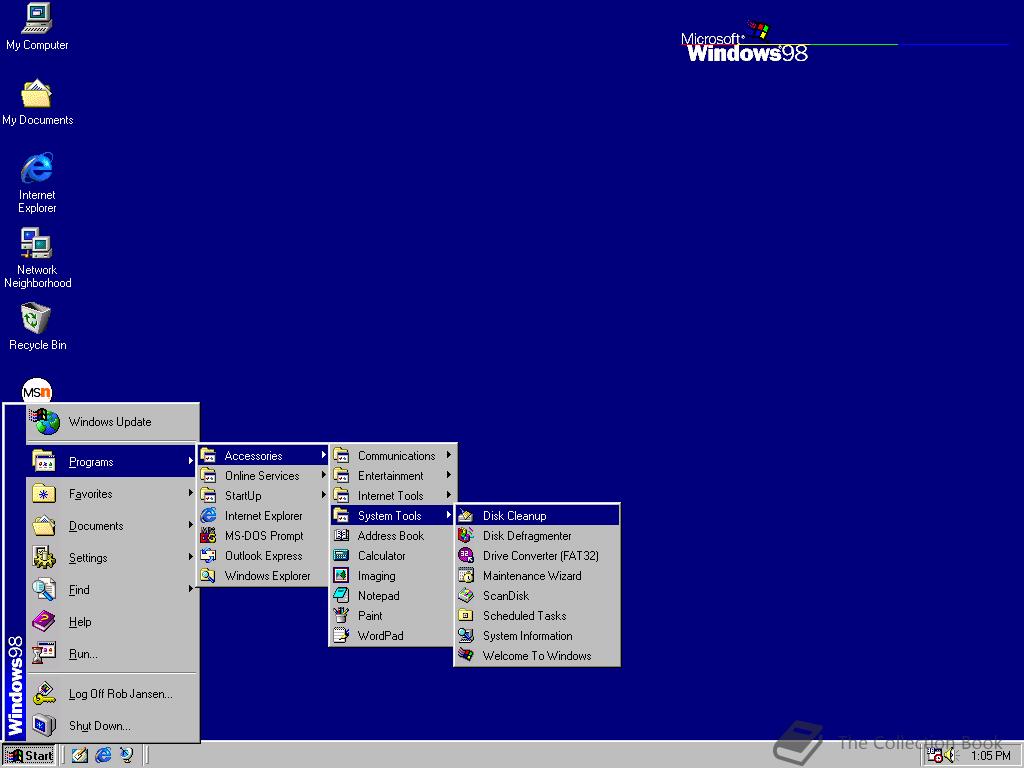Click the Drive Converter (FAT32) icon
The image size is (1024, 768).
[466, 555]
